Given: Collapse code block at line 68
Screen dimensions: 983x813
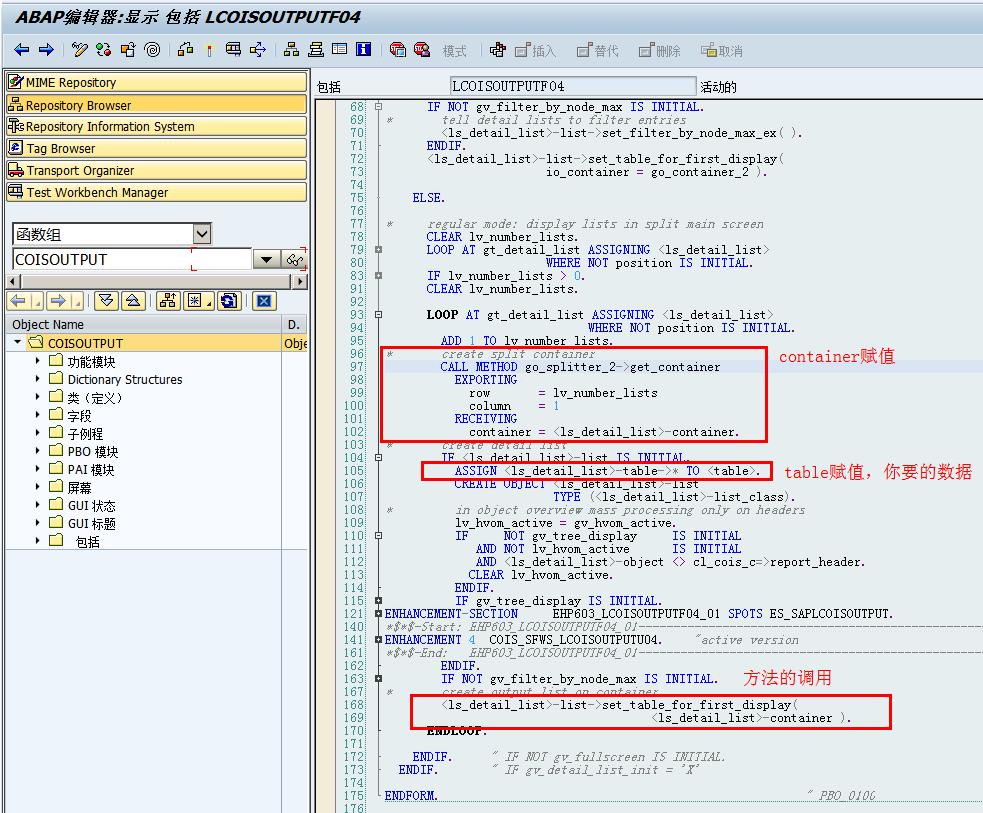Looking at the screenshot, I should pyautogui.click(x=378, y=107).
